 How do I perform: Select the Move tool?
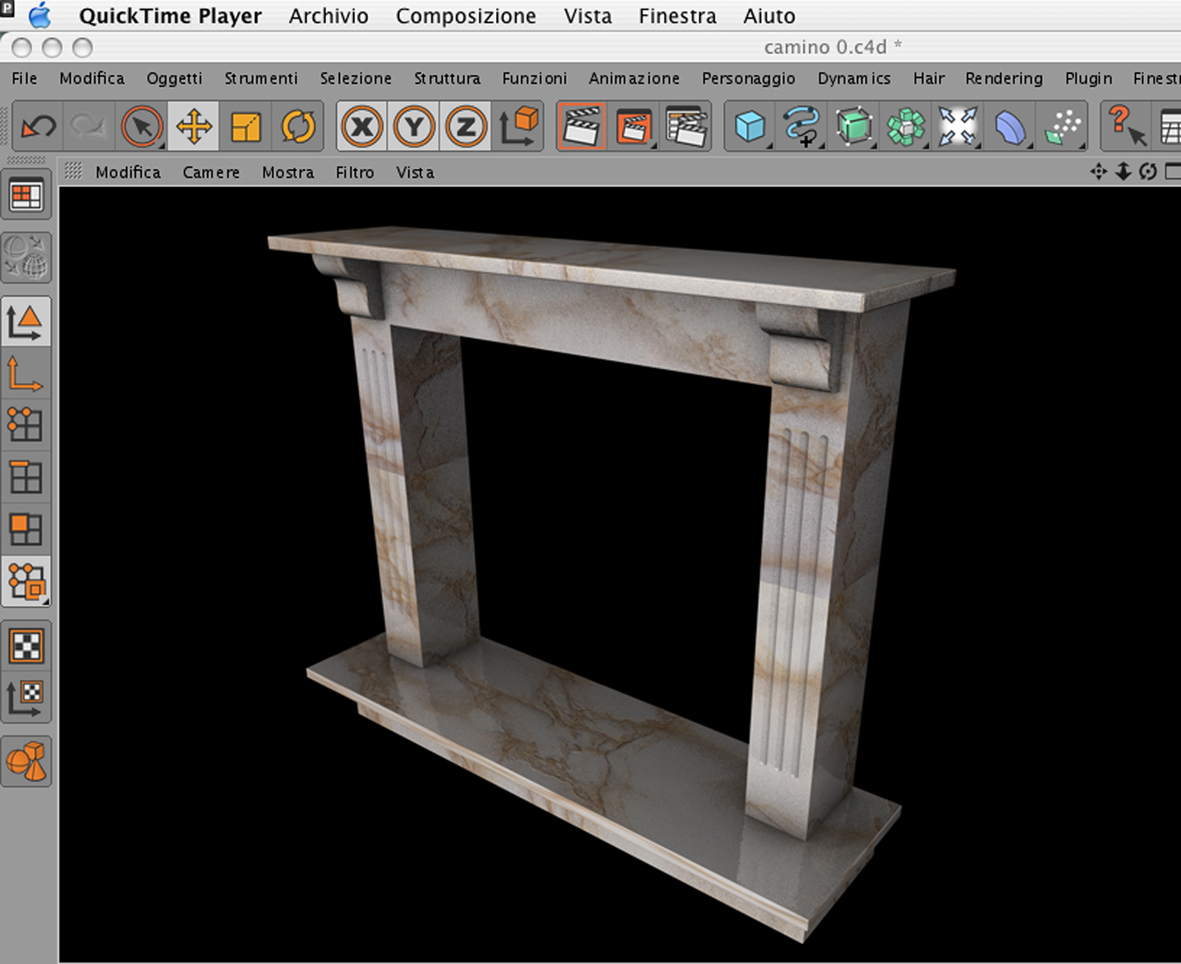click(x=193, y=127)
